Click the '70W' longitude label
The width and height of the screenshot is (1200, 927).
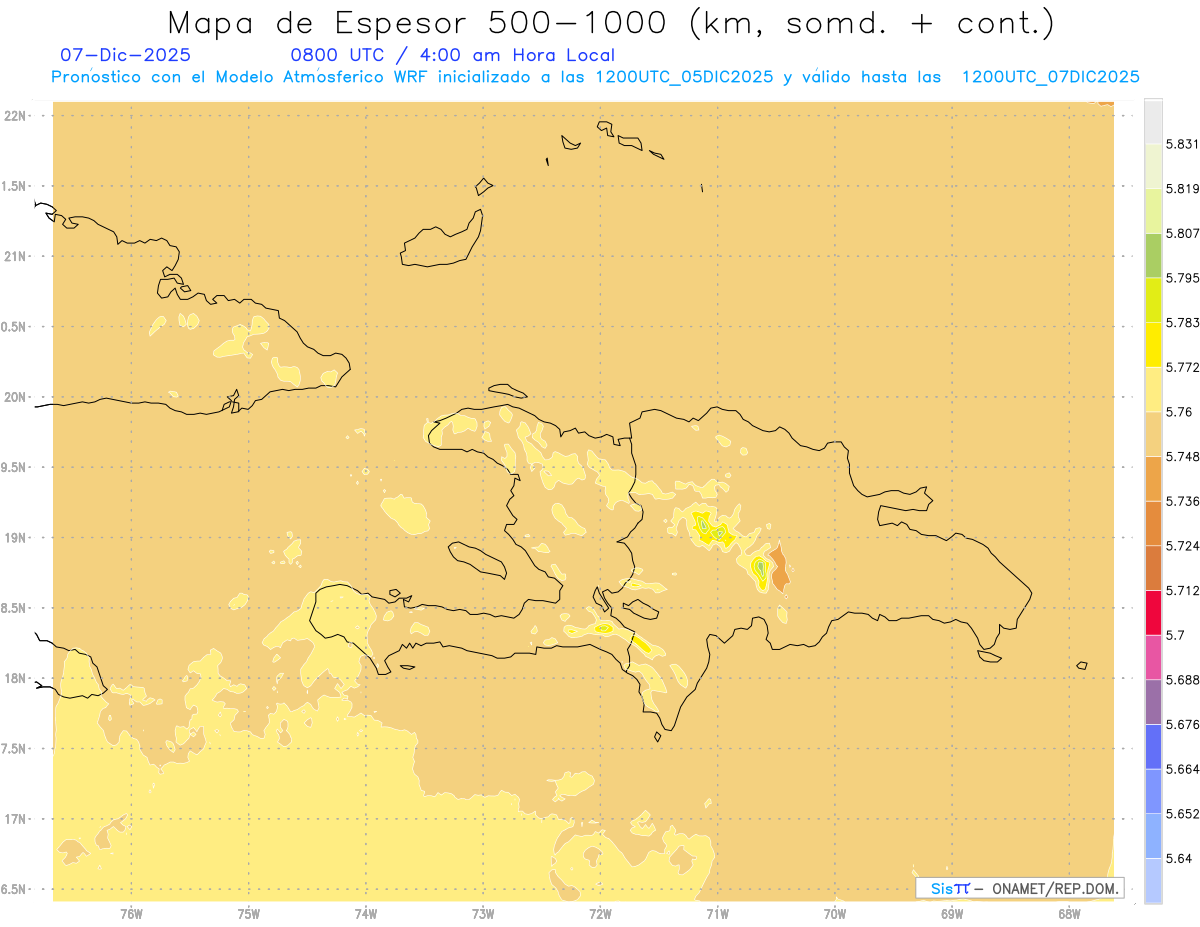tap(835, 914)
